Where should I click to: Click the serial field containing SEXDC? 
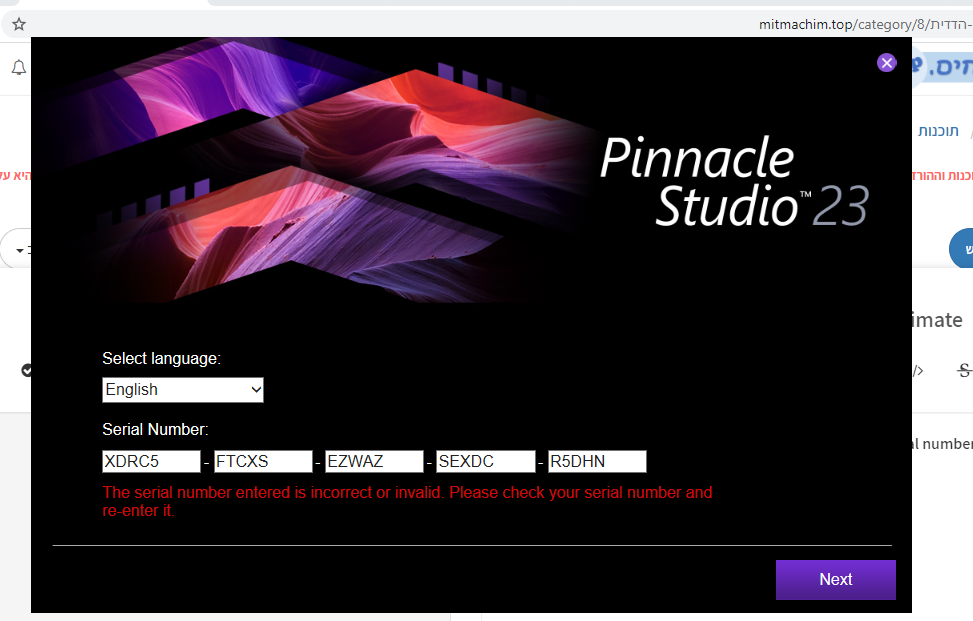pyautogui.click(x=486, y=462)
